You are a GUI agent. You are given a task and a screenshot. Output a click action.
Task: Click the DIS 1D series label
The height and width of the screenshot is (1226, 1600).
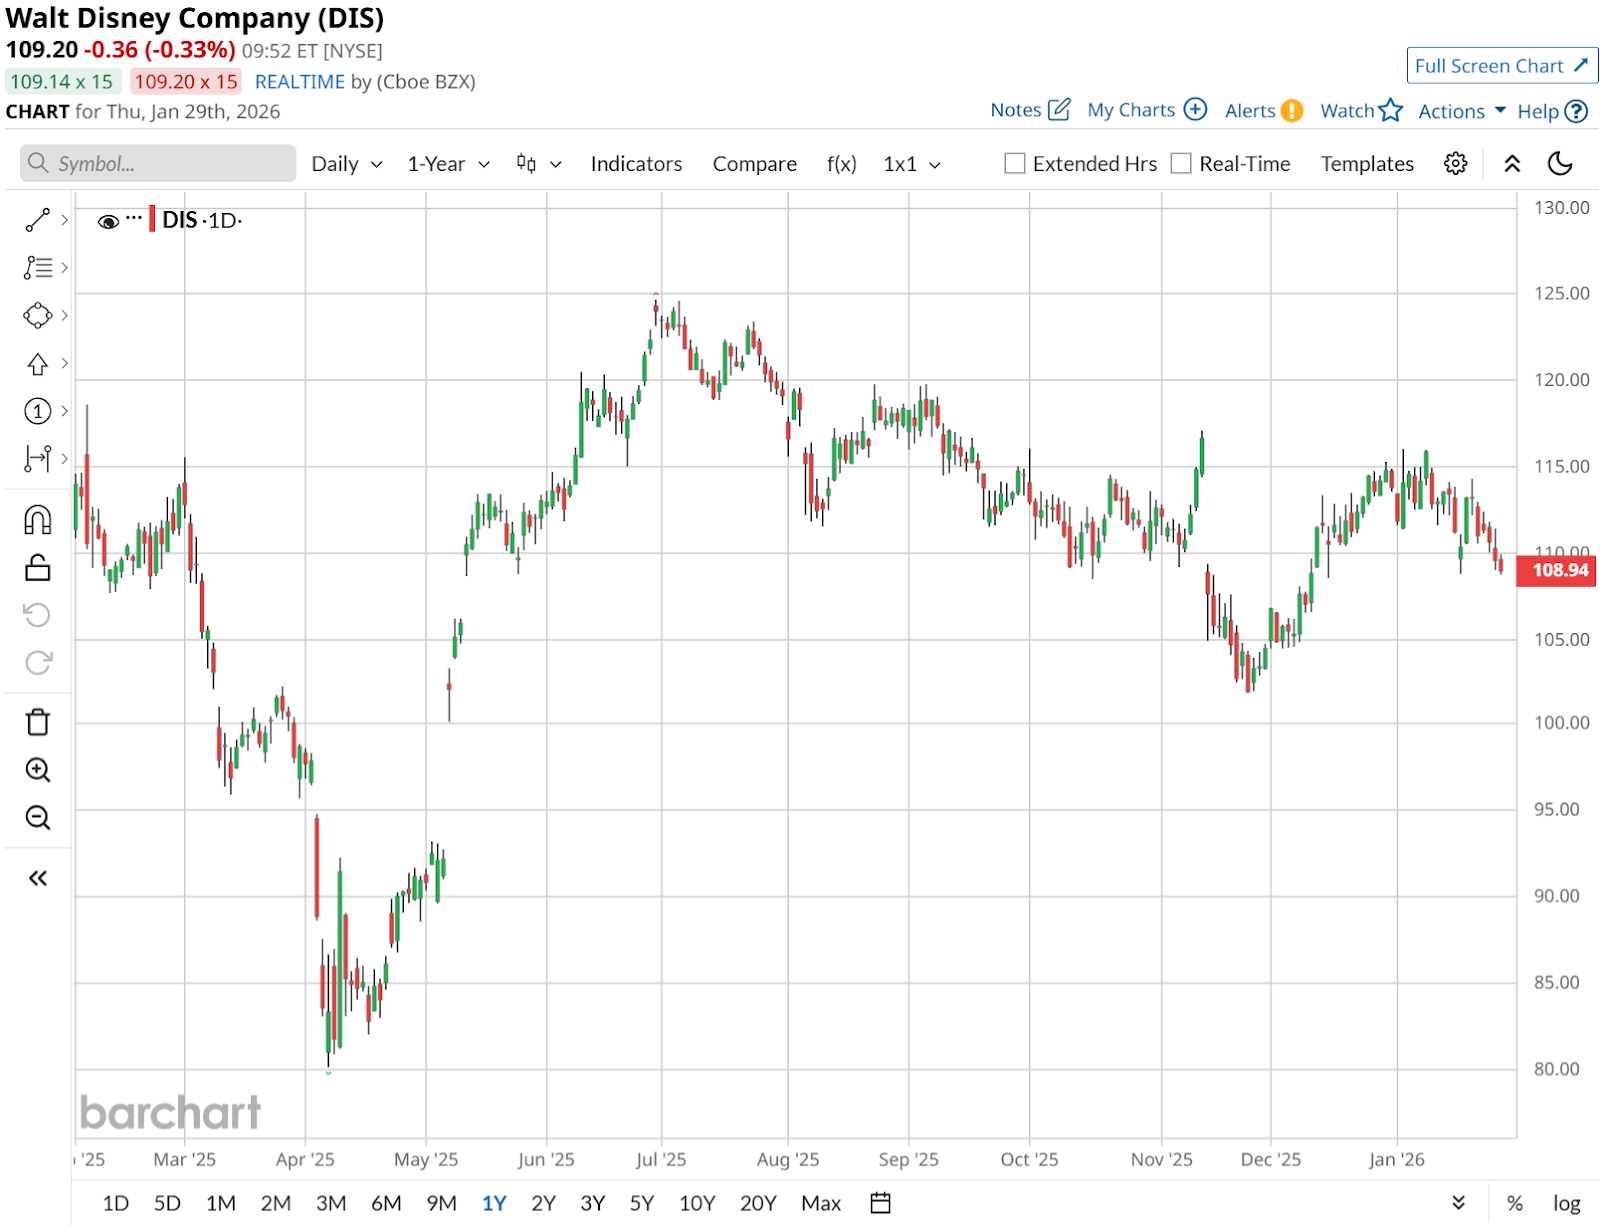pyautogui.click(x=202, y=220)
